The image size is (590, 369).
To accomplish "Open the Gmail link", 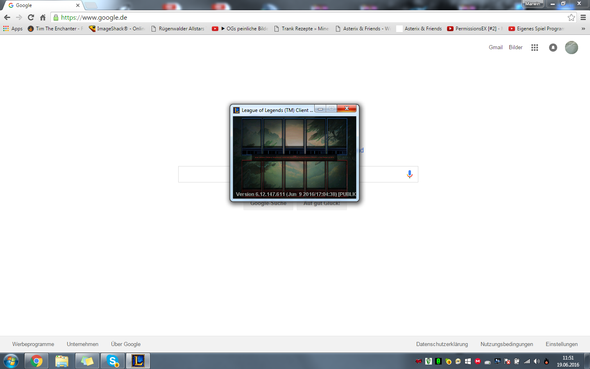I will pos(496,47).
